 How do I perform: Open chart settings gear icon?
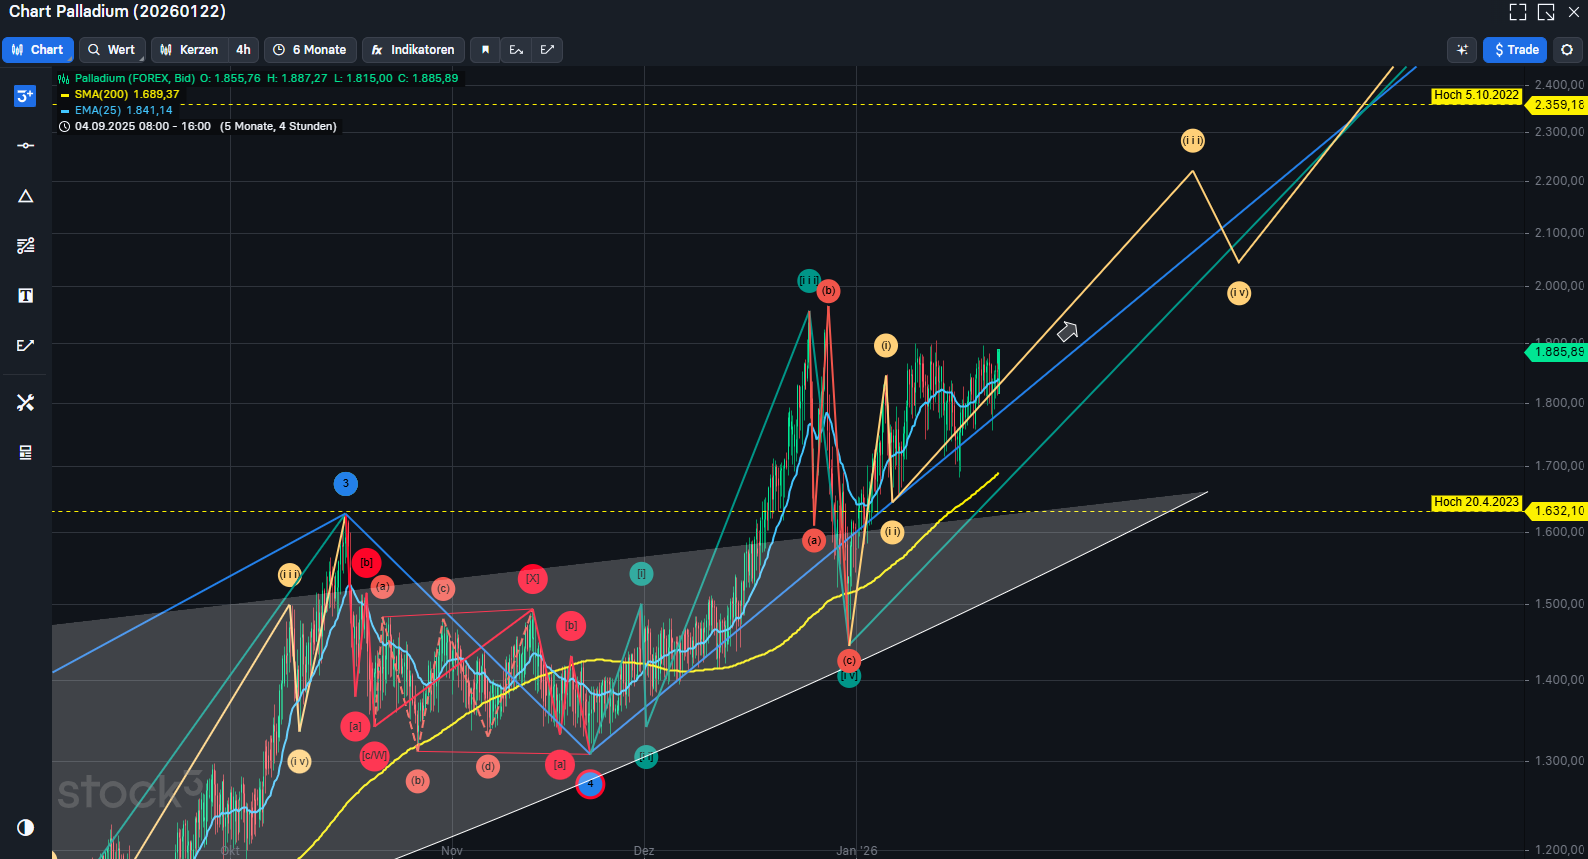click(x=1567, y=50)
